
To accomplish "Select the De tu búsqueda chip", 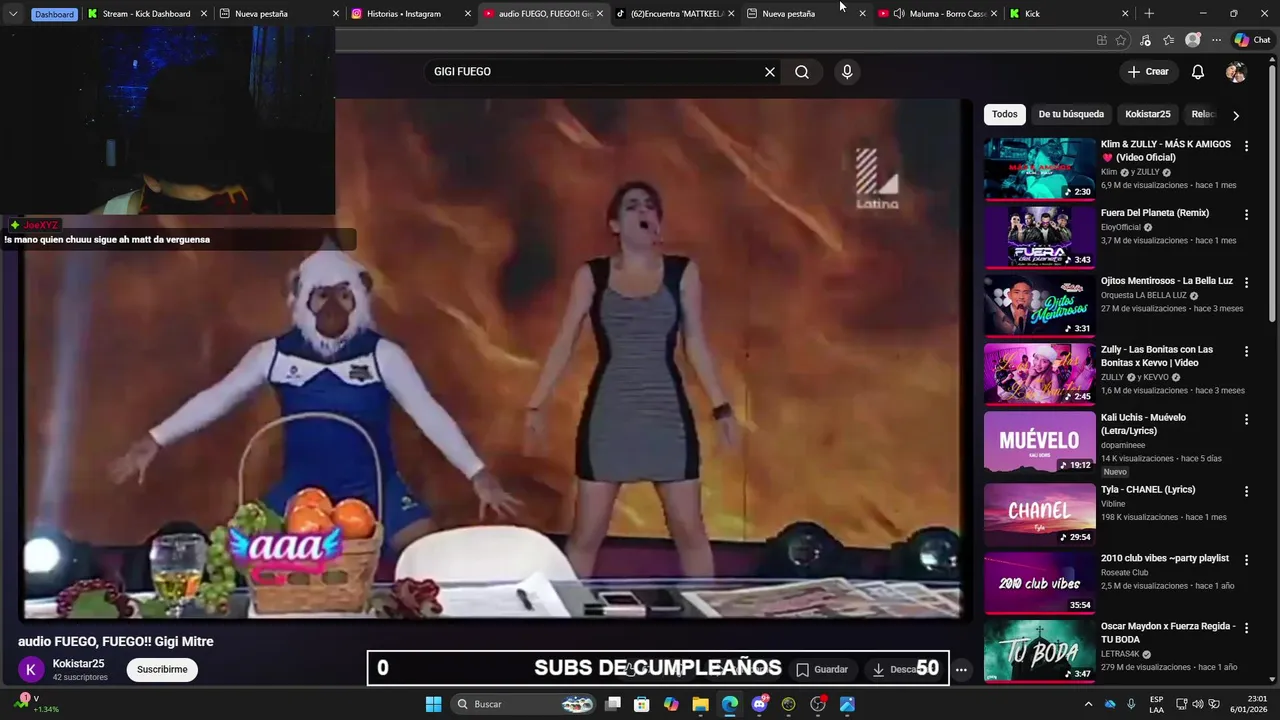I will [1071, 114].
